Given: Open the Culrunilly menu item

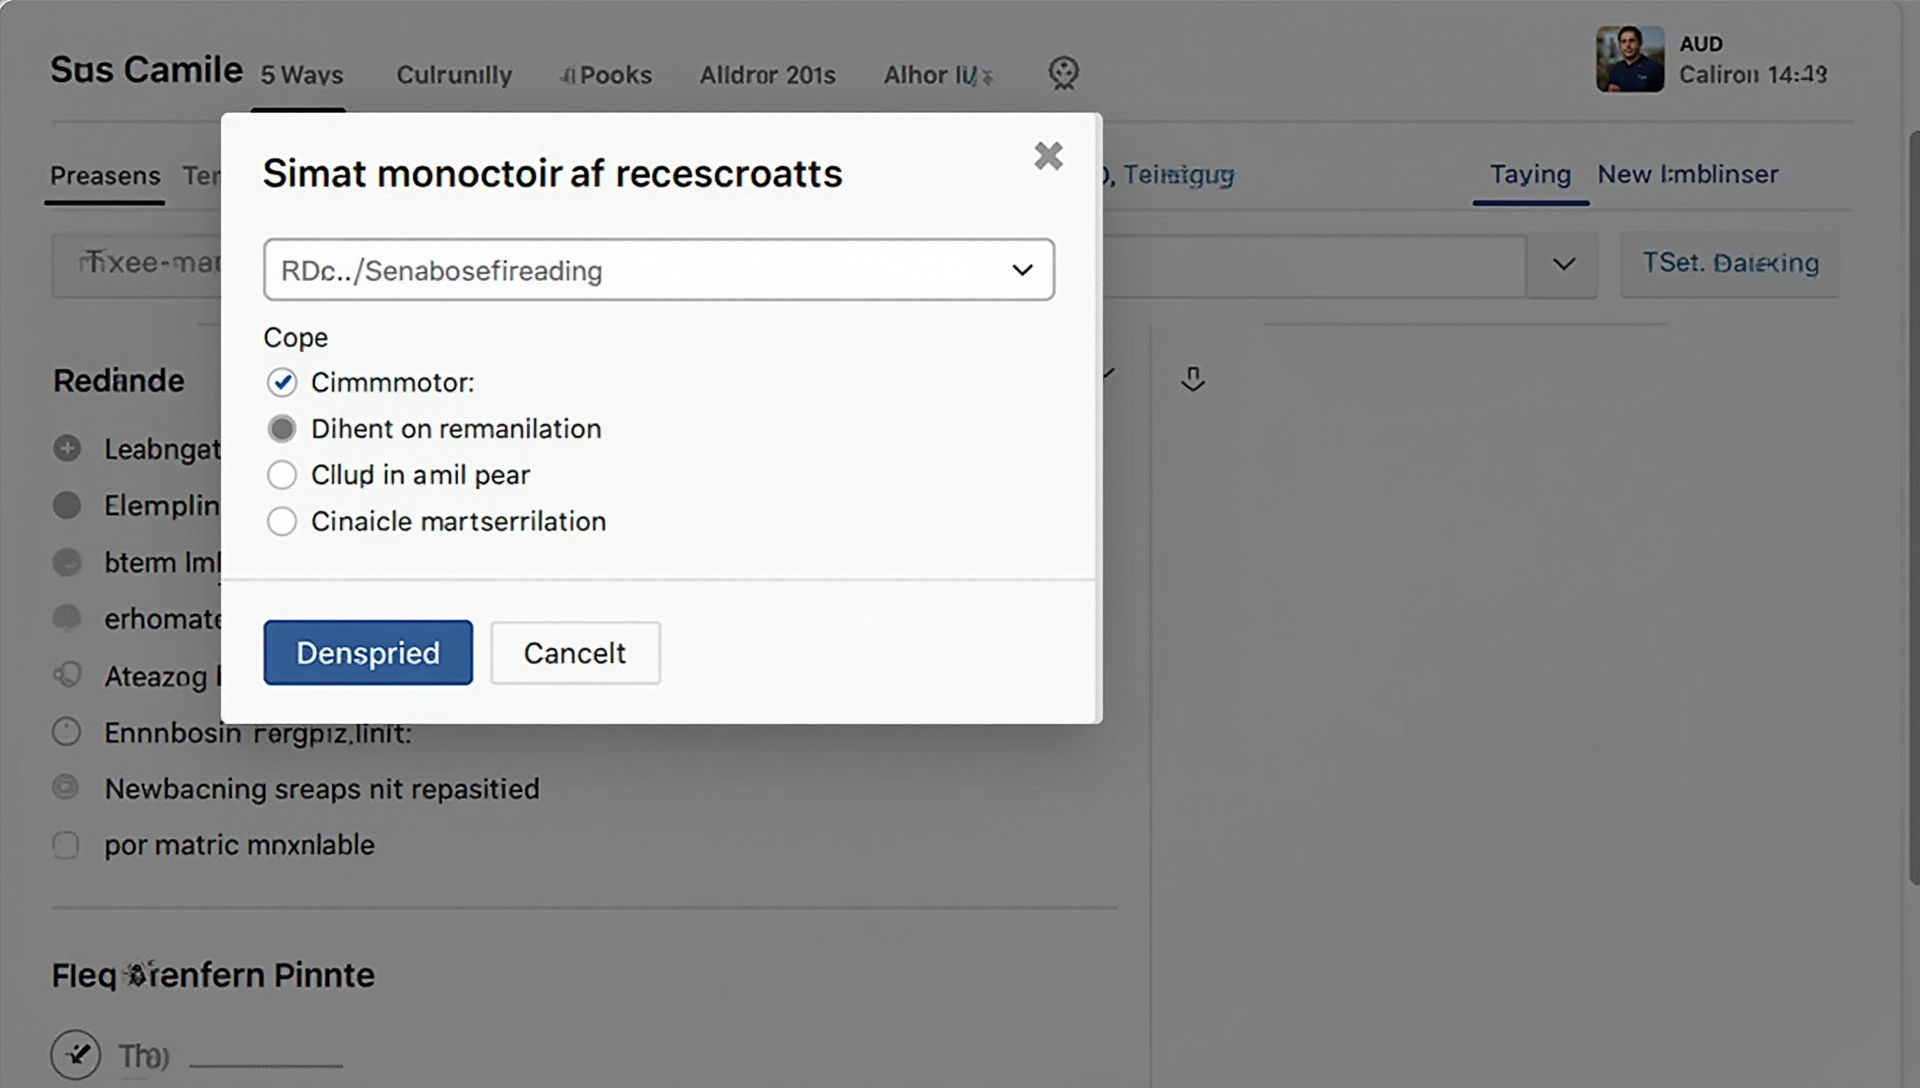Looking at the screenshot, I should pyautogui.click(x=454, y=75).
